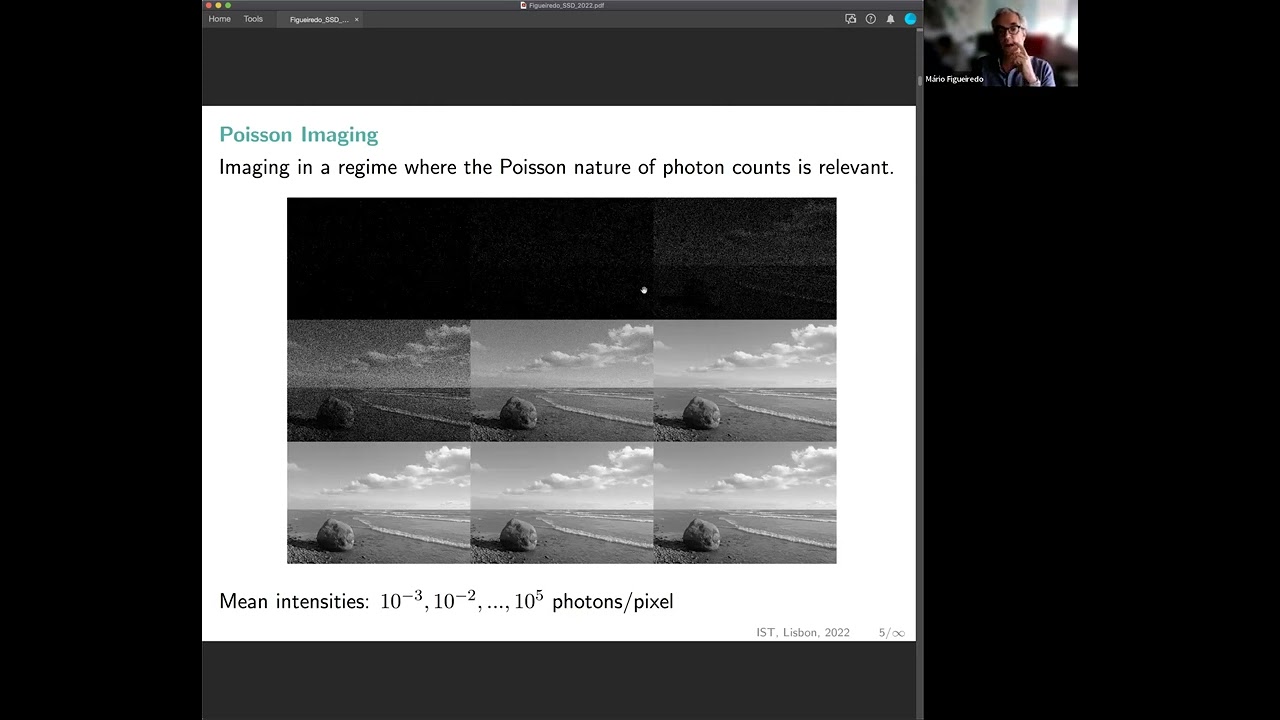
Task: Click the green fullscreen window button
Action: pos(228,5)
